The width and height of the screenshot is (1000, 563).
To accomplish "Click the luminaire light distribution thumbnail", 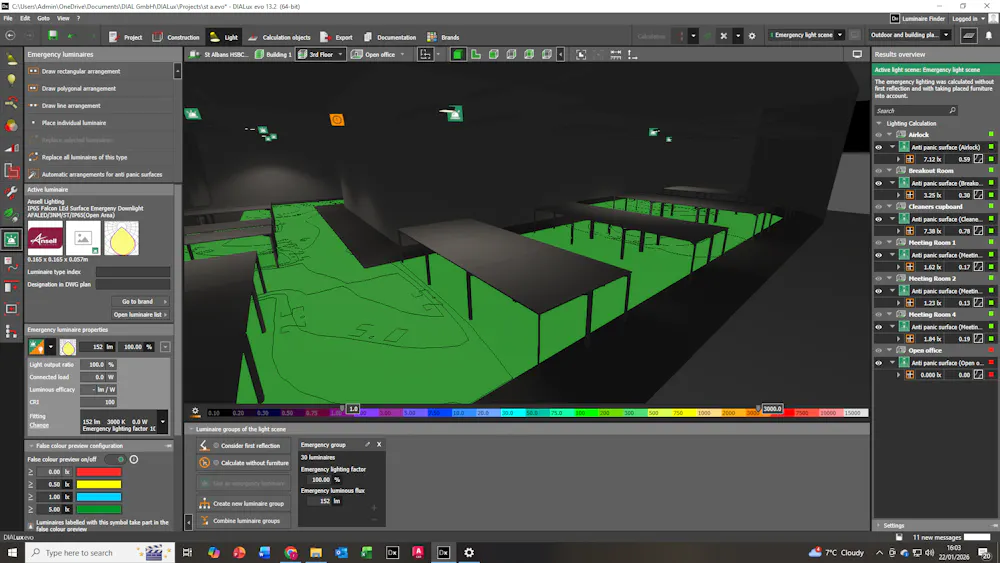I will click(x=121, y=238).
